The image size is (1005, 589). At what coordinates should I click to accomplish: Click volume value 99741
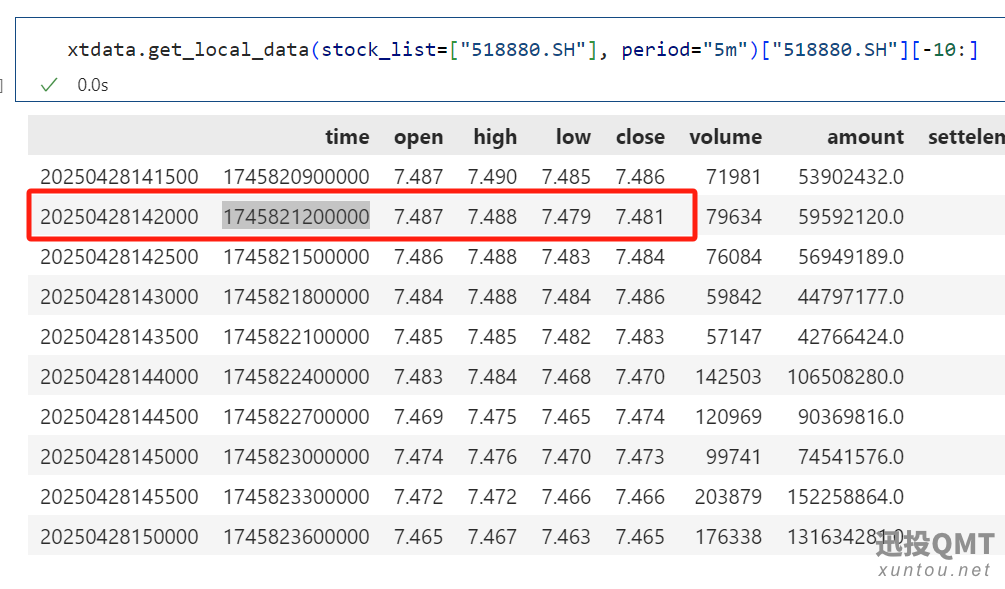click(734, 457)
